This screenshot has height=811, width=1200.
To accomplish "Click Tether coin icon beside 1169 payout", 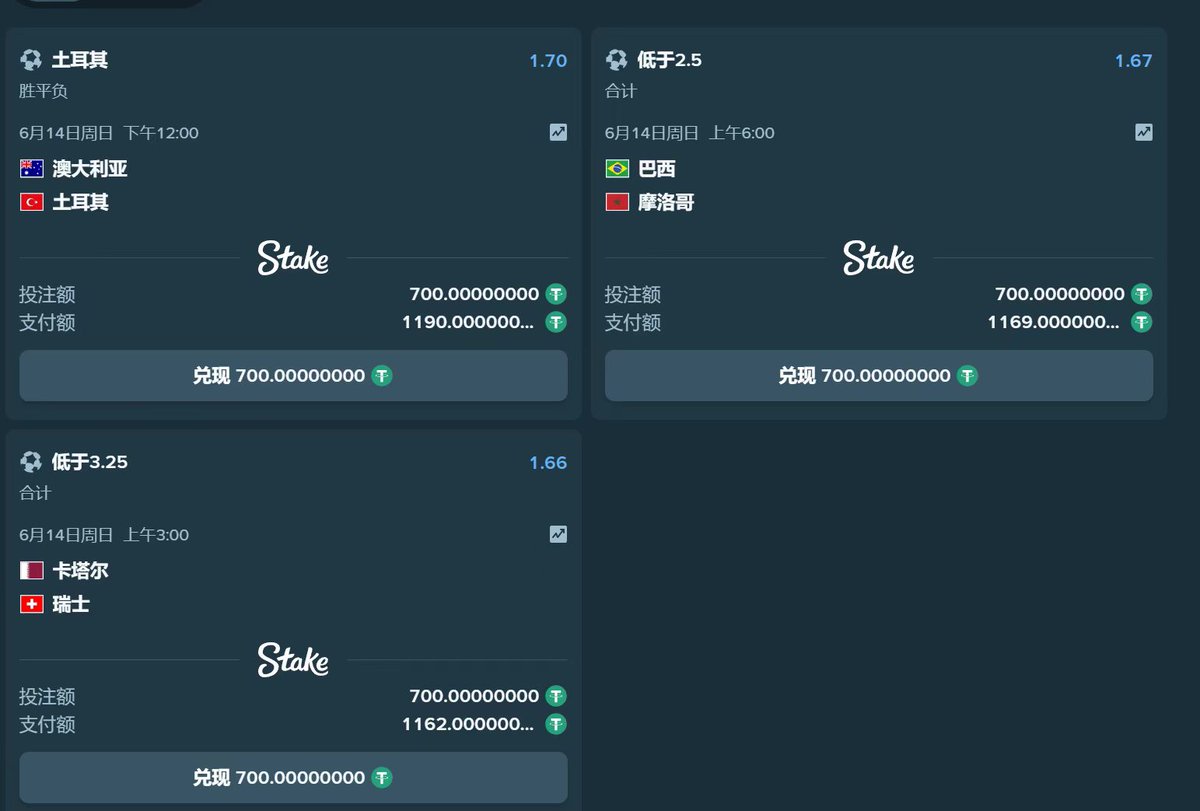I will [1141, 322].
